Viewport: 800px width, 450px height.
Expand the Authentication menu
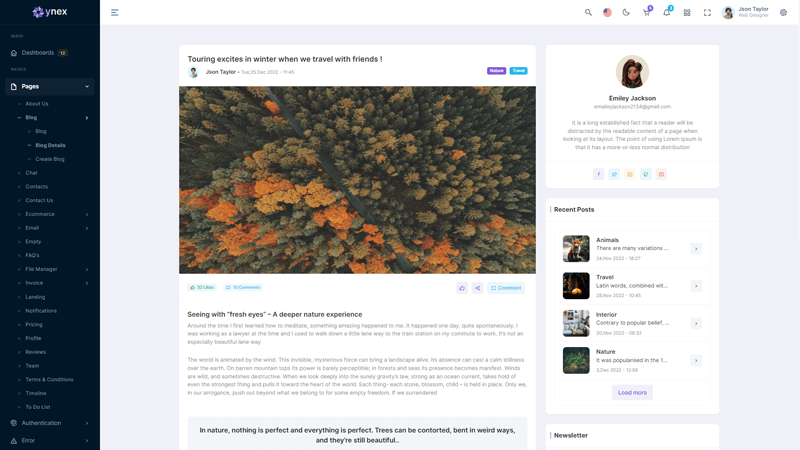(x=50, y=423)
